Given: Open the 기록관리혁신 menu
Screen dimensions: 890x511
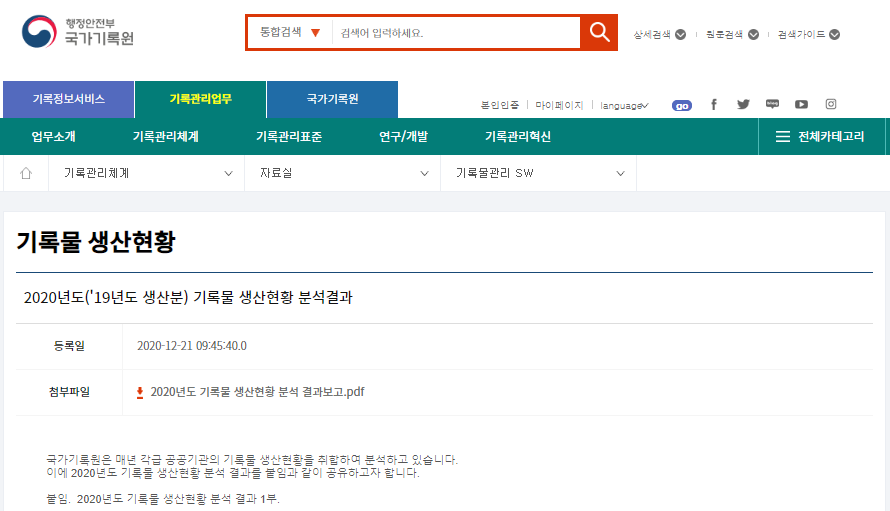Looking at the screenshot, I should [518, 136].
